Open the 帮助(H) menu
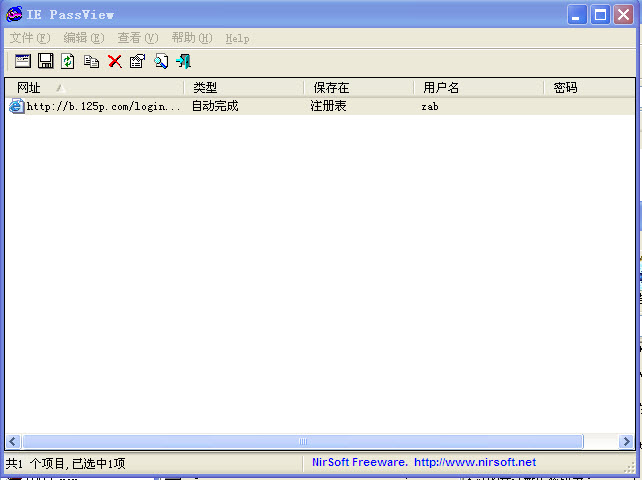642x480 pixels. [x=192, y=38]
